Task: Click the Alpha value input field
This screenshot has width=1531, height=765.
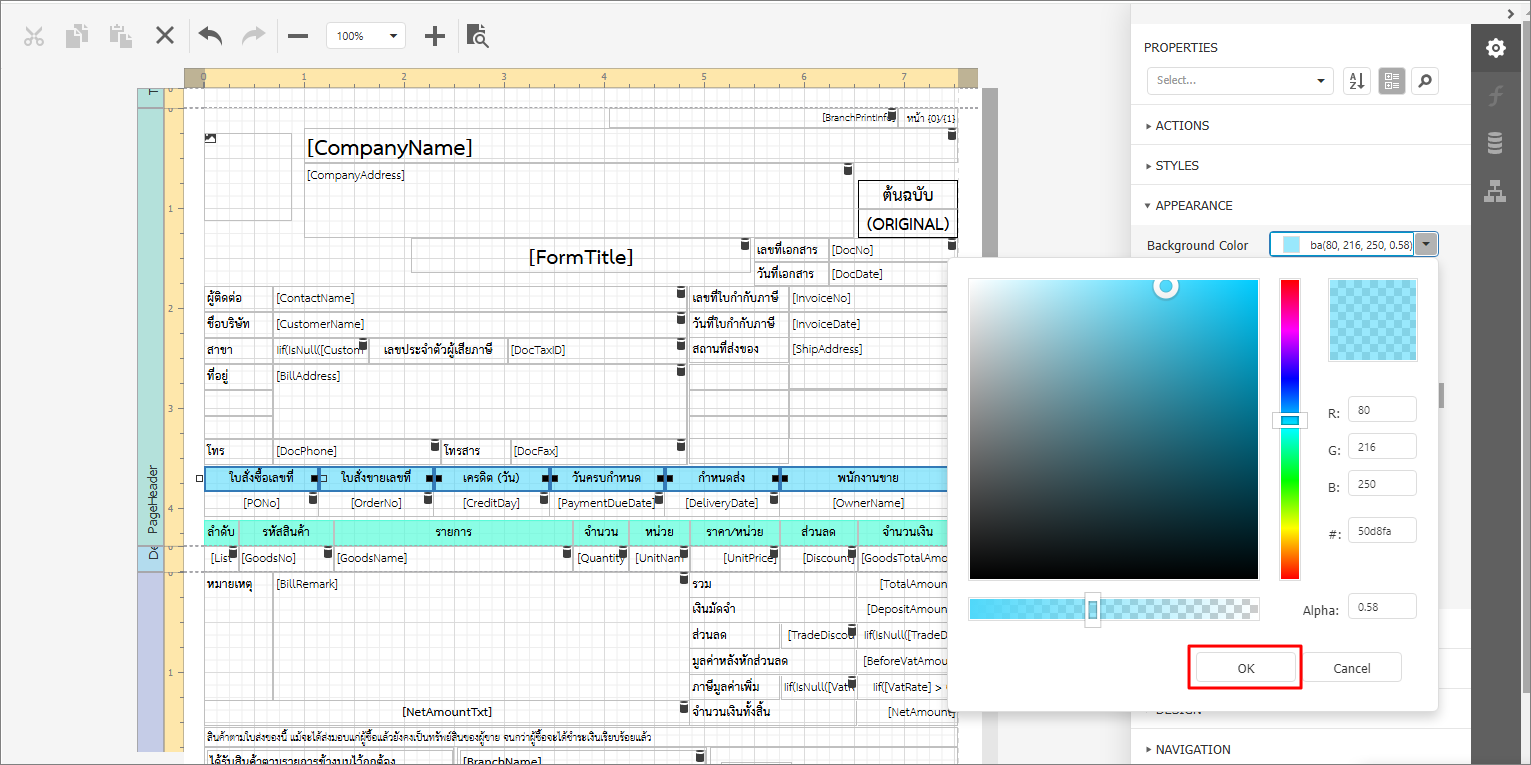Action: (x=1382, y=607)
